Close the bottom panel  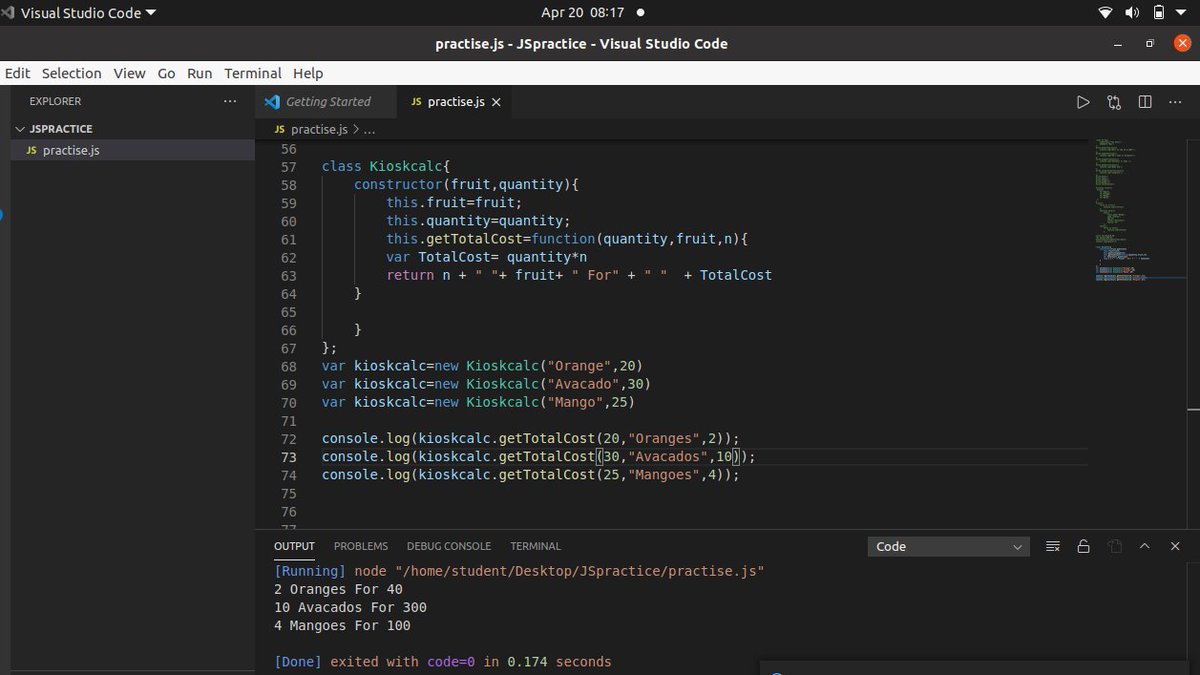1175,546
